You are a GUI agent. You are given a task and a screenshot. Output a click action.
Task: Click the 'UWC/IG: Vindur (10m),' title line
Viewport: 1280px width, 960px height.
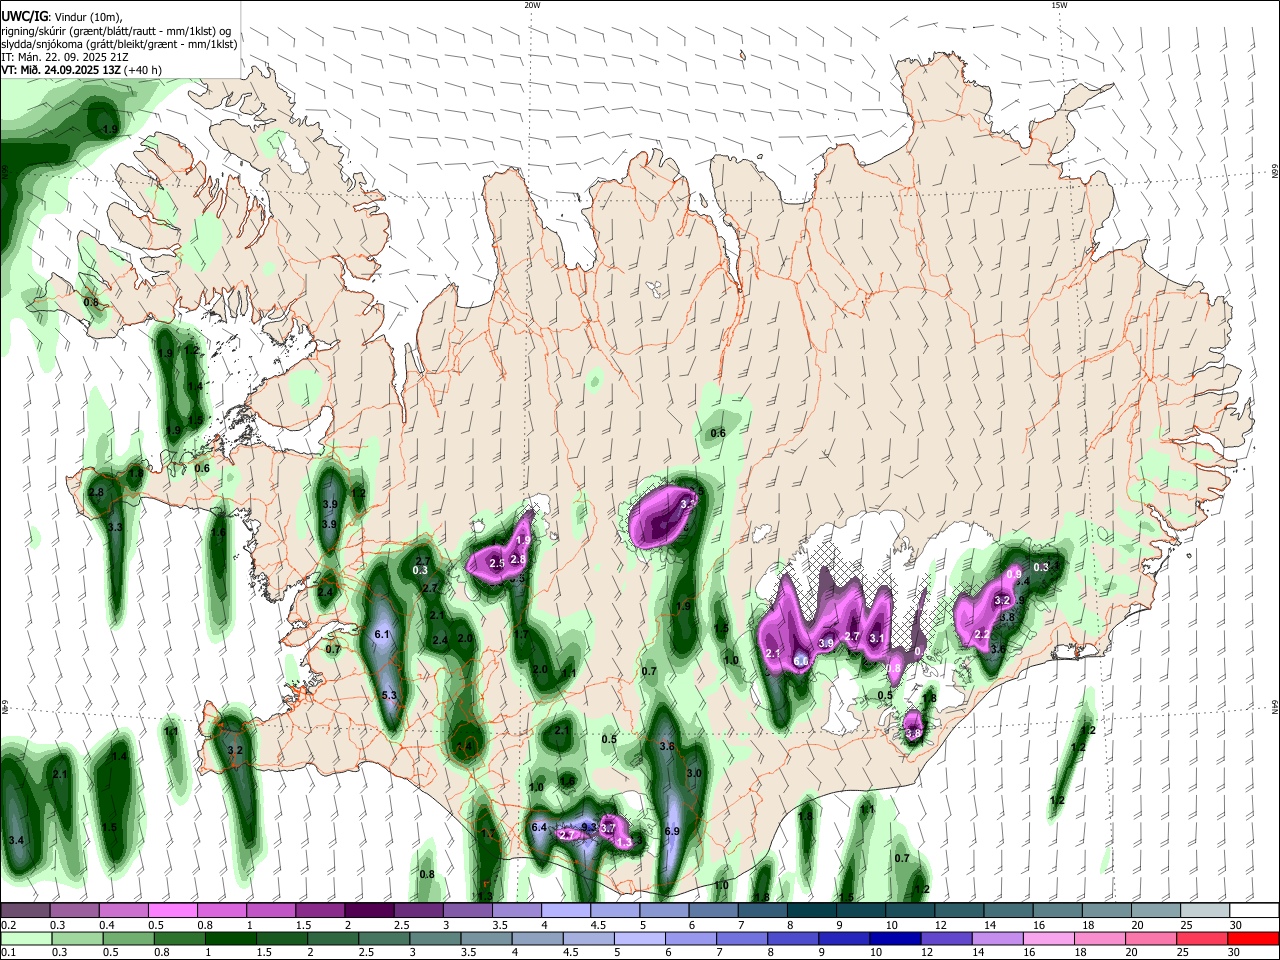(x=61, y=17)
